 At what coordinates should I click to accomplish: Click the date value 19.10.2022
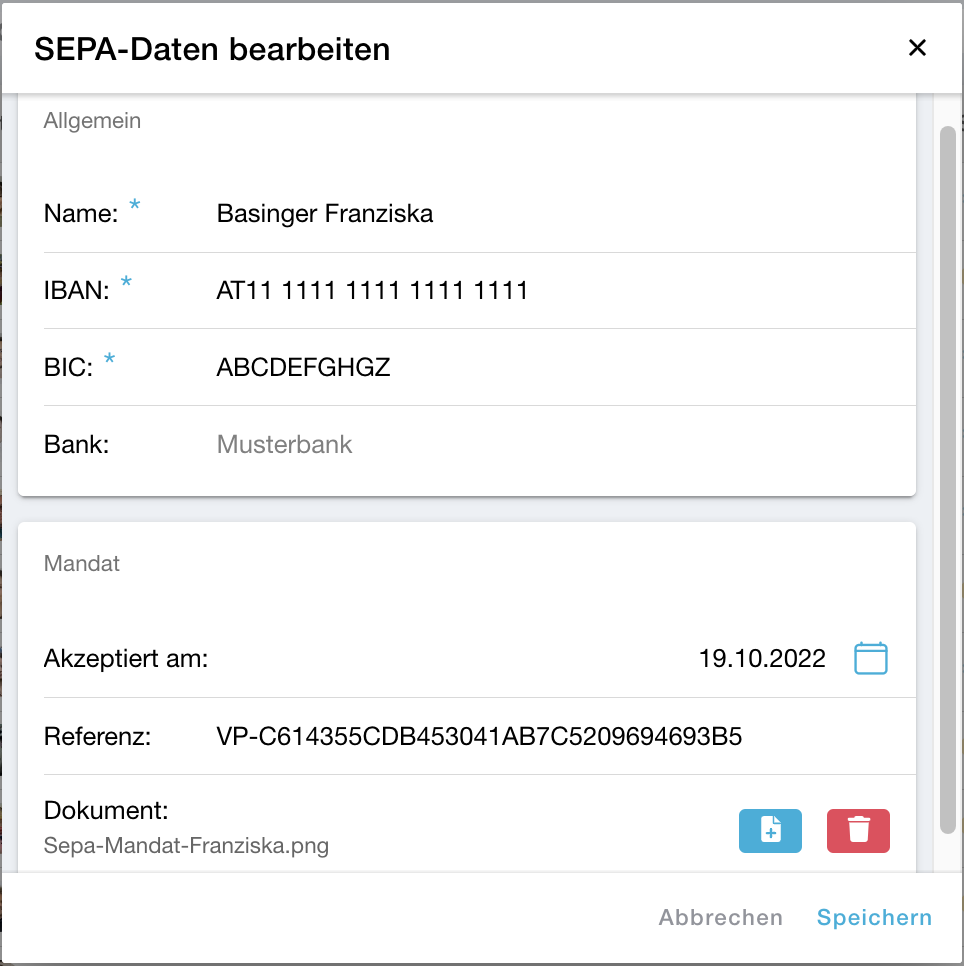pos(763,658)
